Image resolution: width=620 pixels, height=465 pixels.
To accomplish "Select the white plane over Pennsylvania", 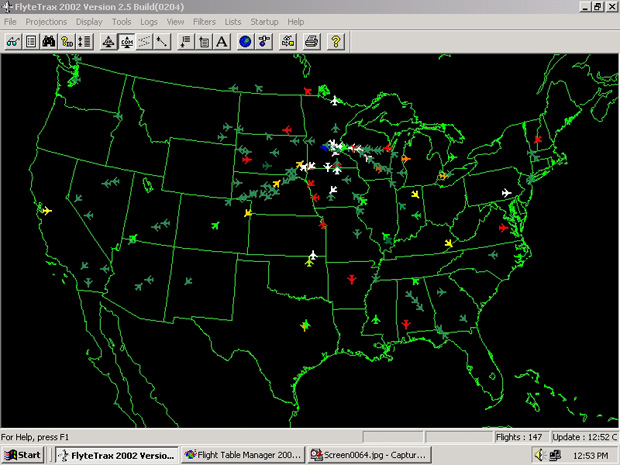I will 506,193.
